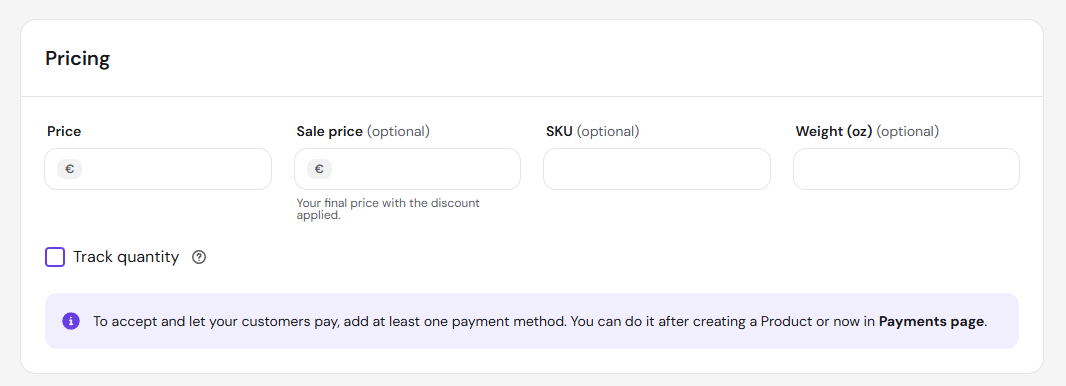The width and height of the screenshot is (1066, 386).
Task: Click the Price input field
Action: pos(158,169)
